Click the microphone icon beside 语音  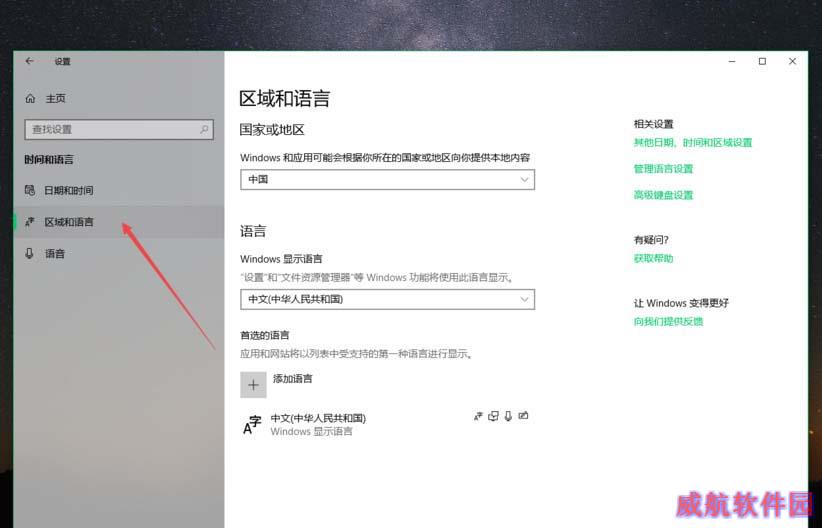[29, 254]
